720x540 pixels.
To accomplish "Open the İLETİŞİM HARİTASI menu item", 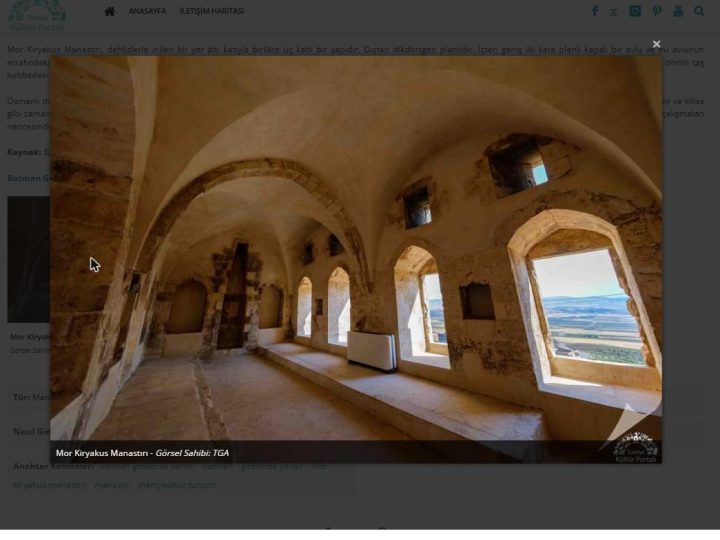I will [x=211, y=11].
